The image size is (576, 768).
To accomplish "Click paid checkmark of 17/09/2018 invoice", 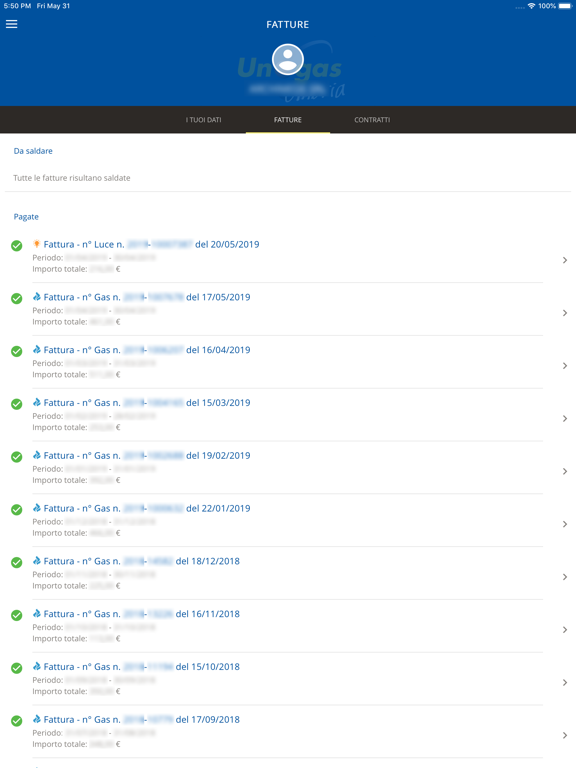I will coord(17,721).
